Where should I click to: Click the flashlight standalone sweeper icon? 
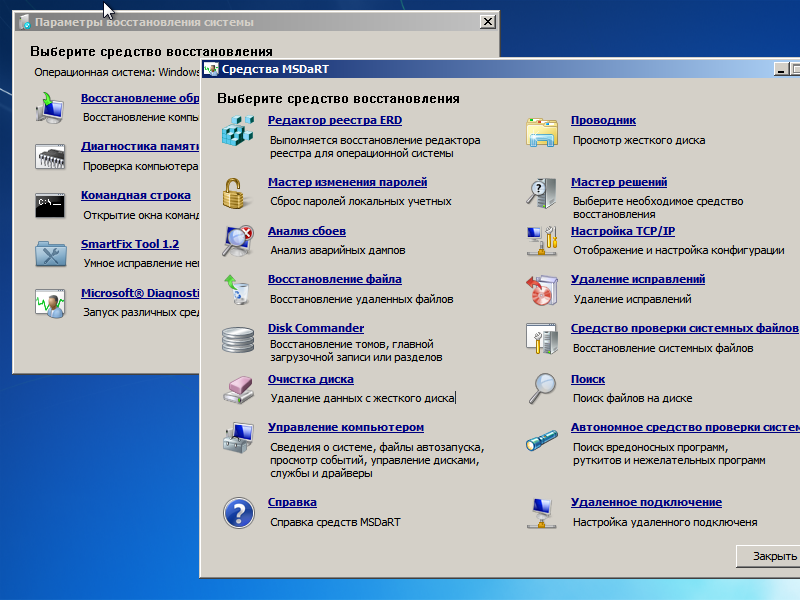click(542, 440)
